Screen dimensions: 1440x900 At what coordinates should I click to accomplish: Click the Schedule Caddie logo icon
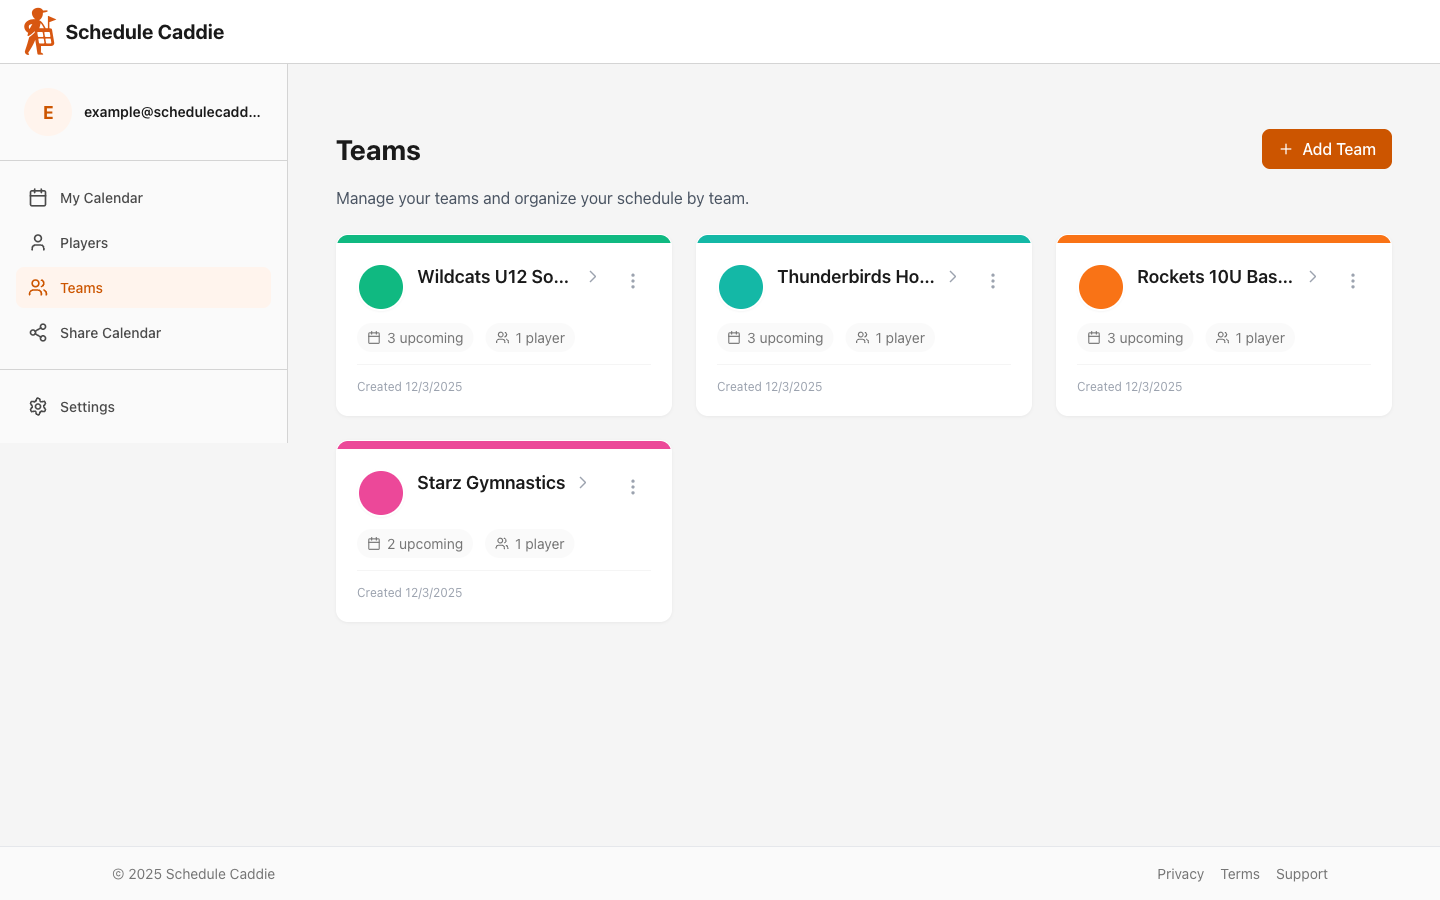pyautogui.click(x=38, y=31)
